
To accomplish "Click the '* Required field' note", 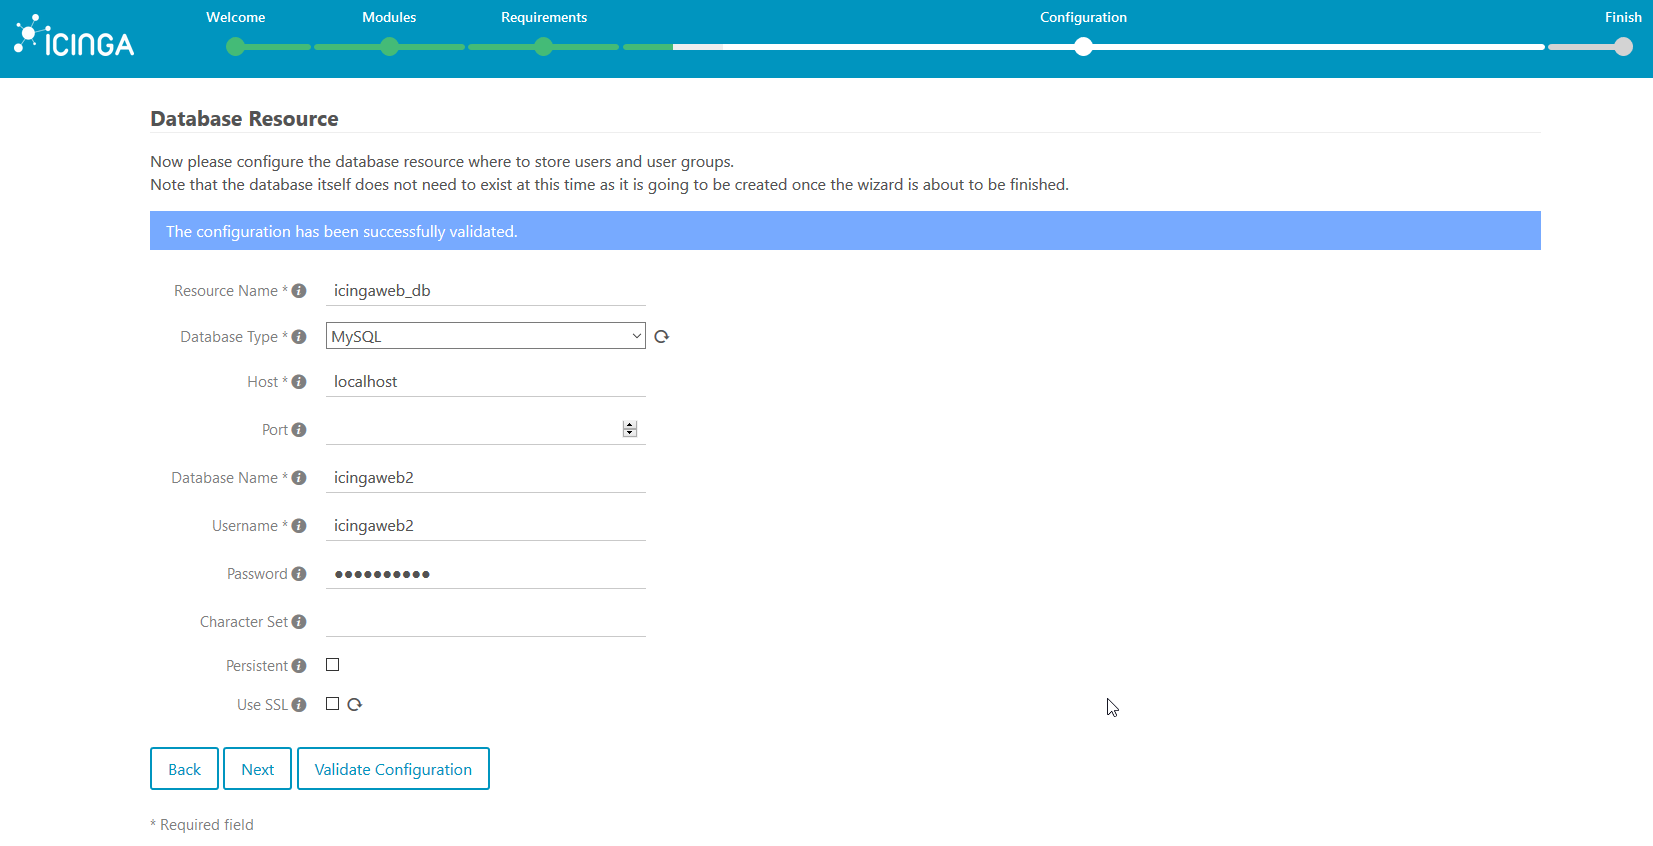I will point(202,825).
